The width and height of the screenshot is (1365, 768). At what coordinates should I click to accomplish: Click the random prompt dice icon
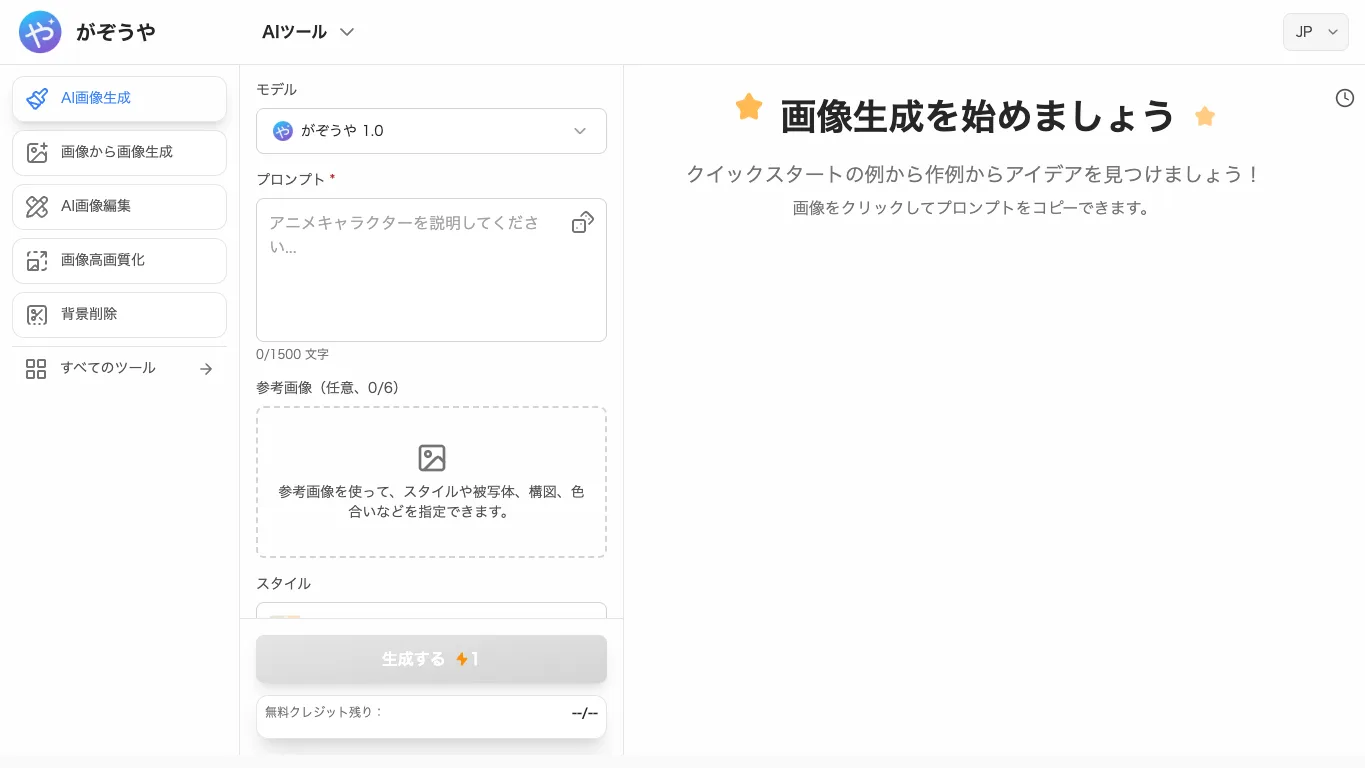582,222
